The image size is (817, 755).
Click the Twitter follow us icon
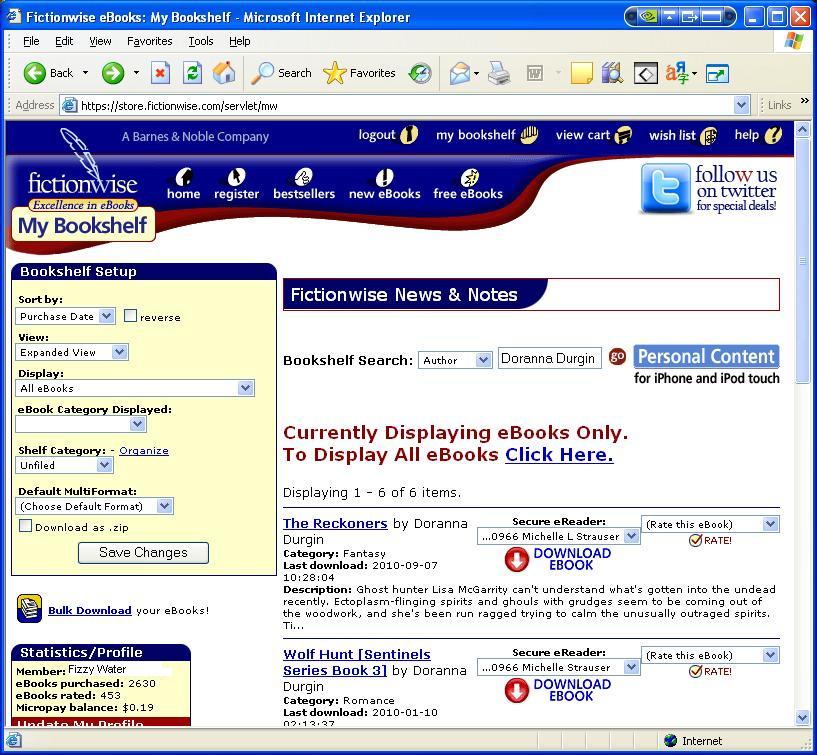[666, 188]
